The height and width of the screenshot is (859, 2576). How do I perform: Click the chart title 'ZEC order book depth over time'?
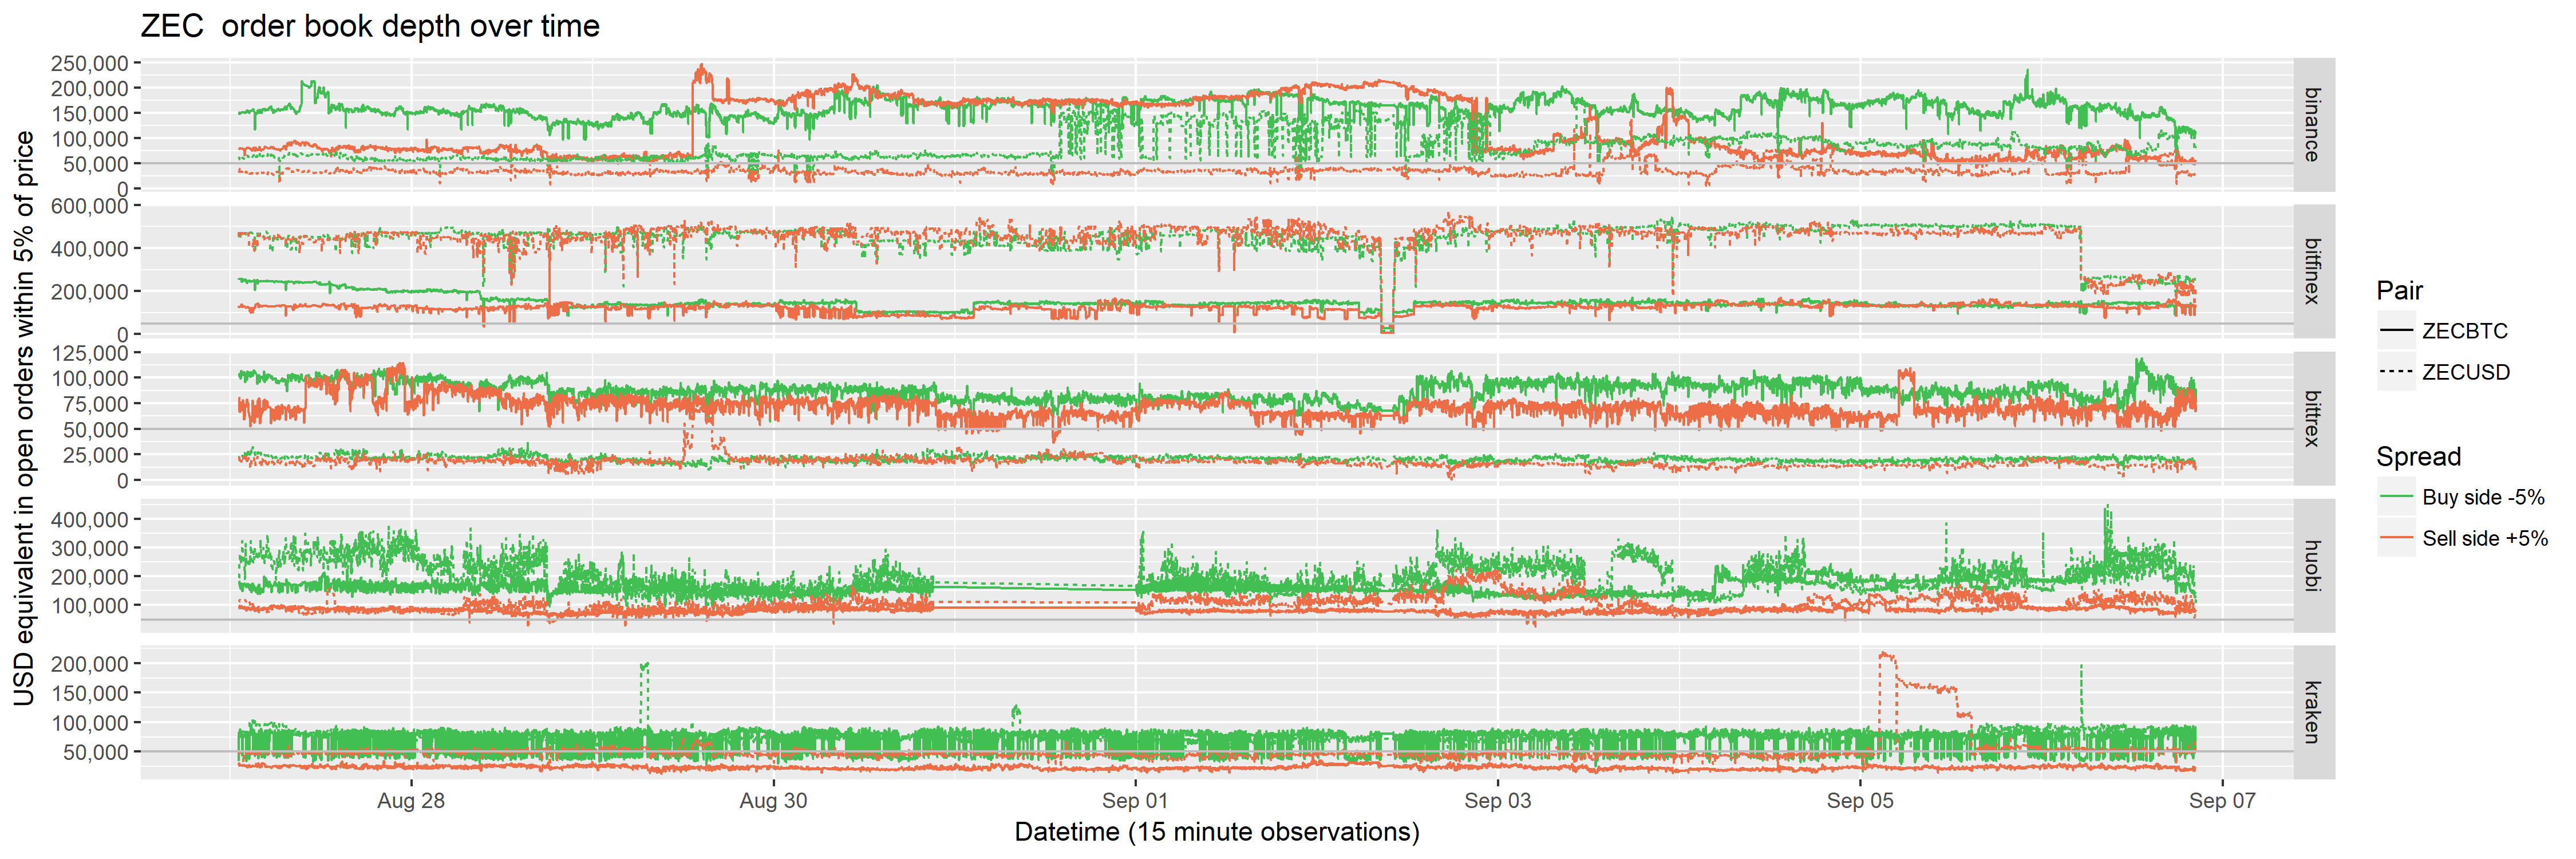370,26
